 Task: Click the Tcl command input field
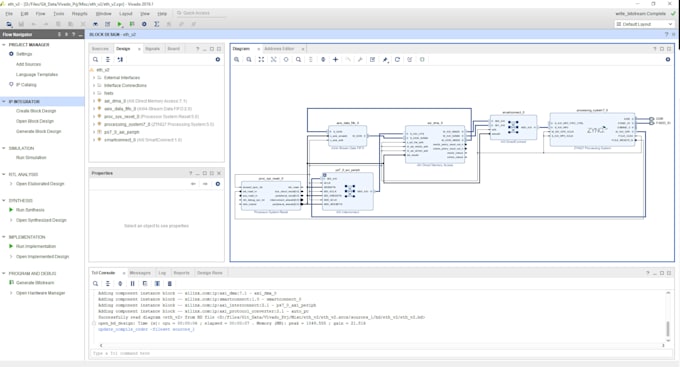pos(381,354)
